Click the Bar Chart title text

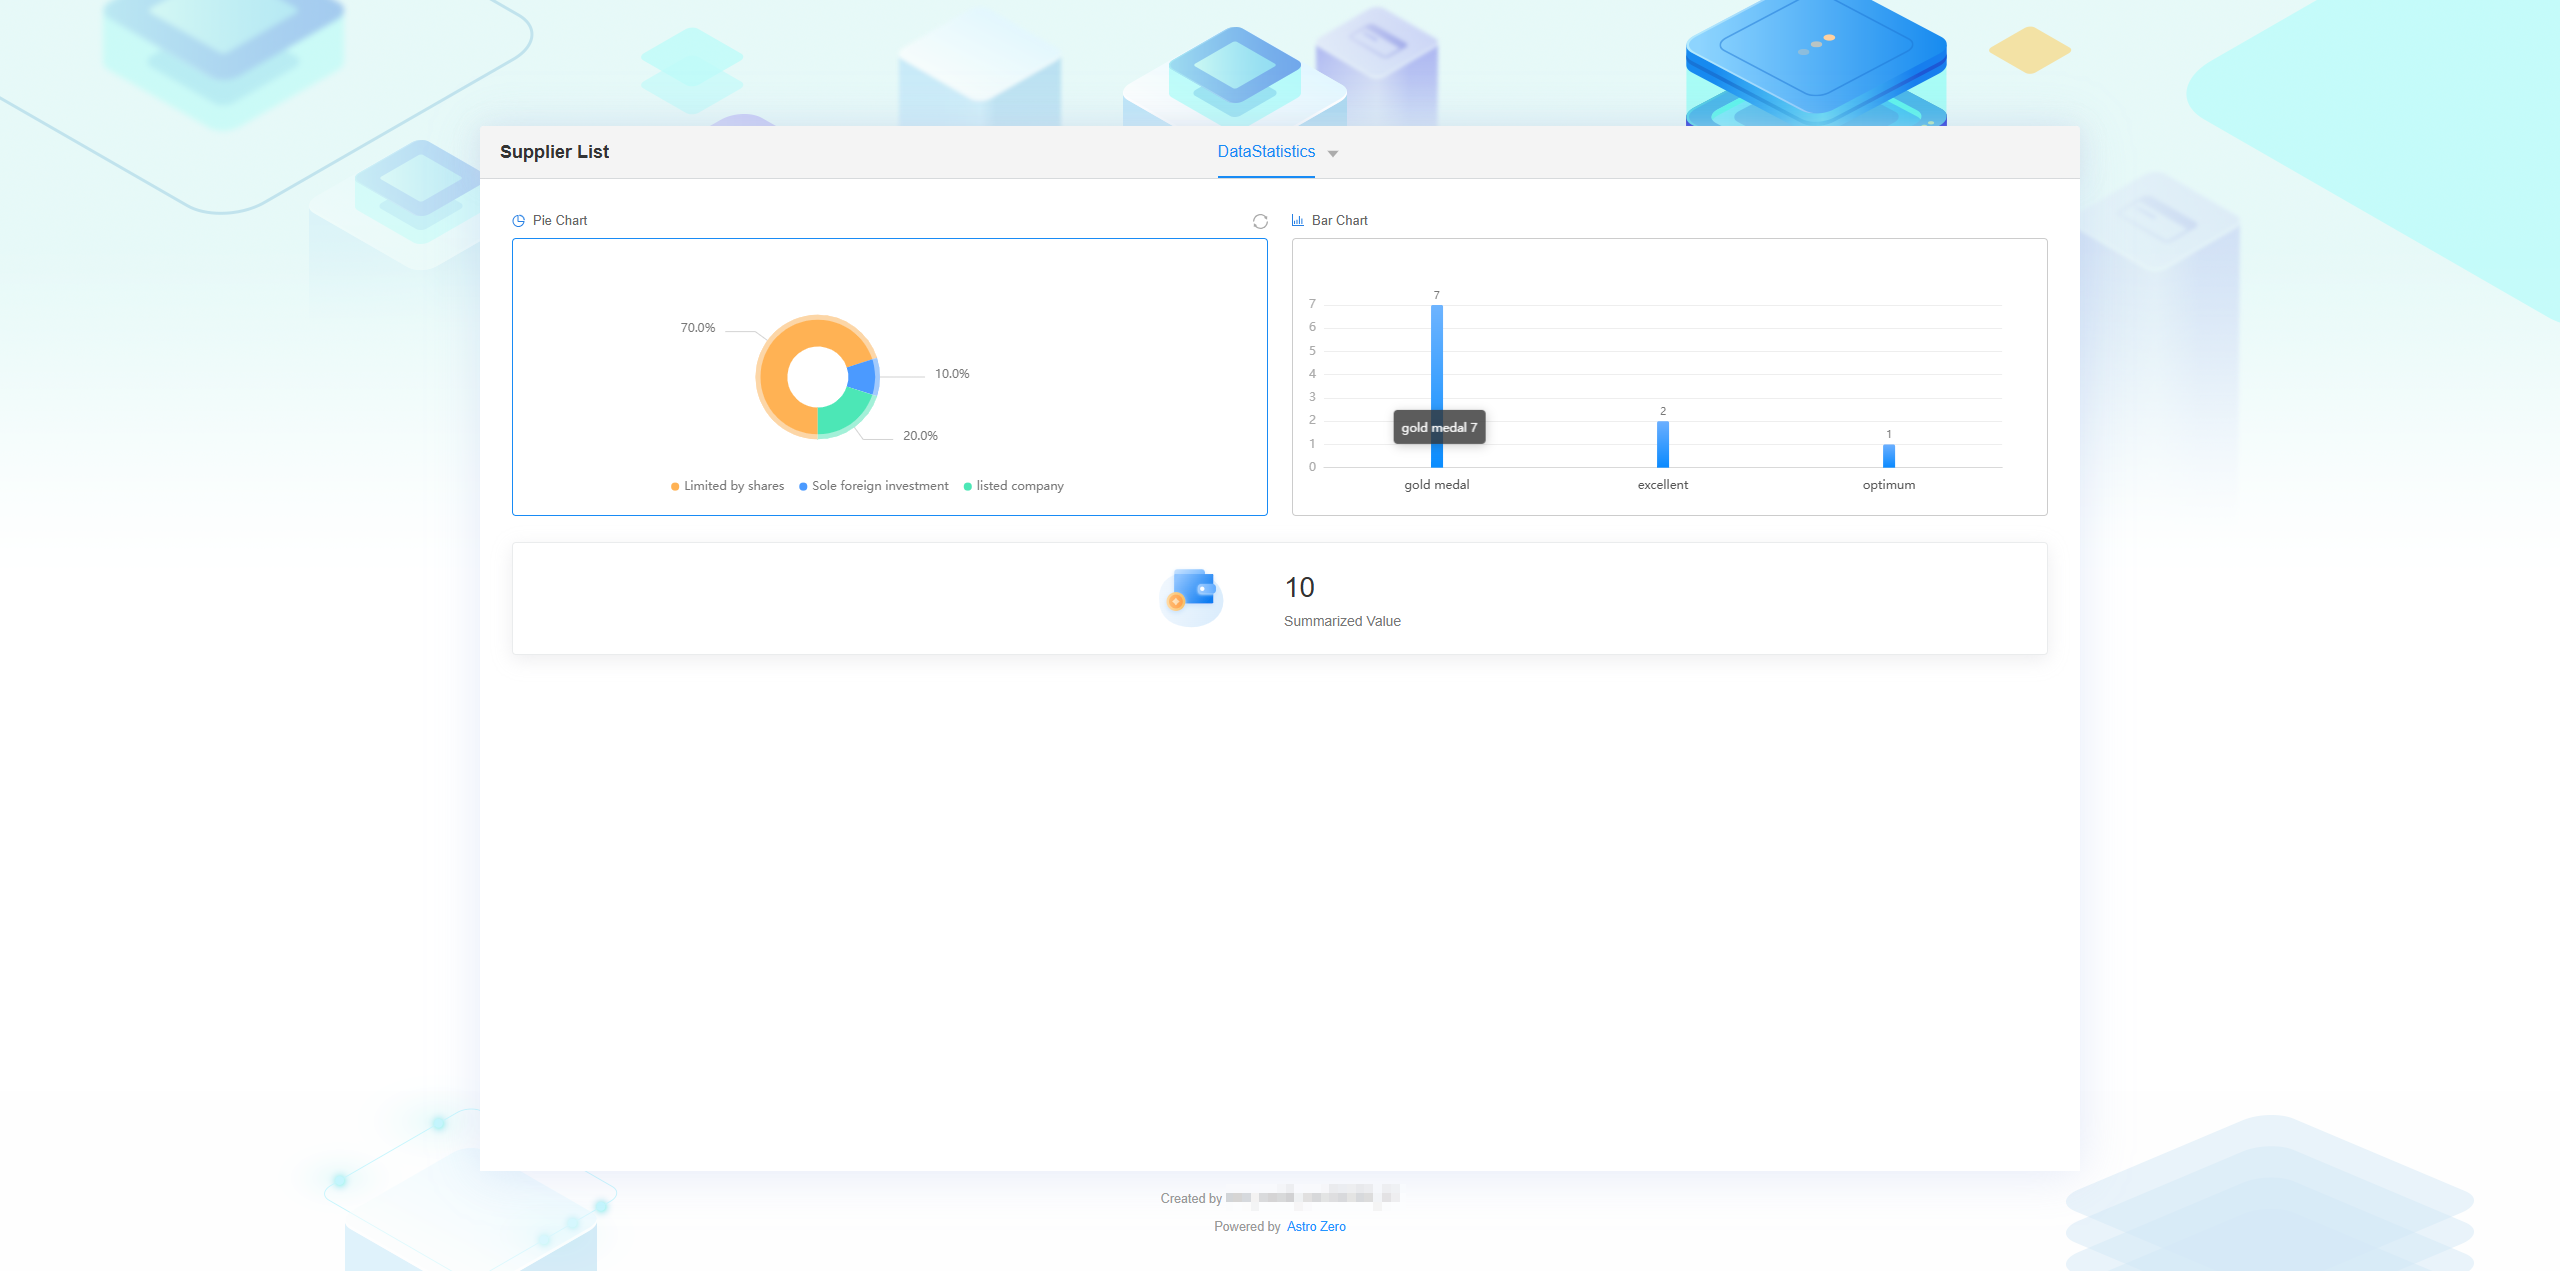coord(1340,221)
